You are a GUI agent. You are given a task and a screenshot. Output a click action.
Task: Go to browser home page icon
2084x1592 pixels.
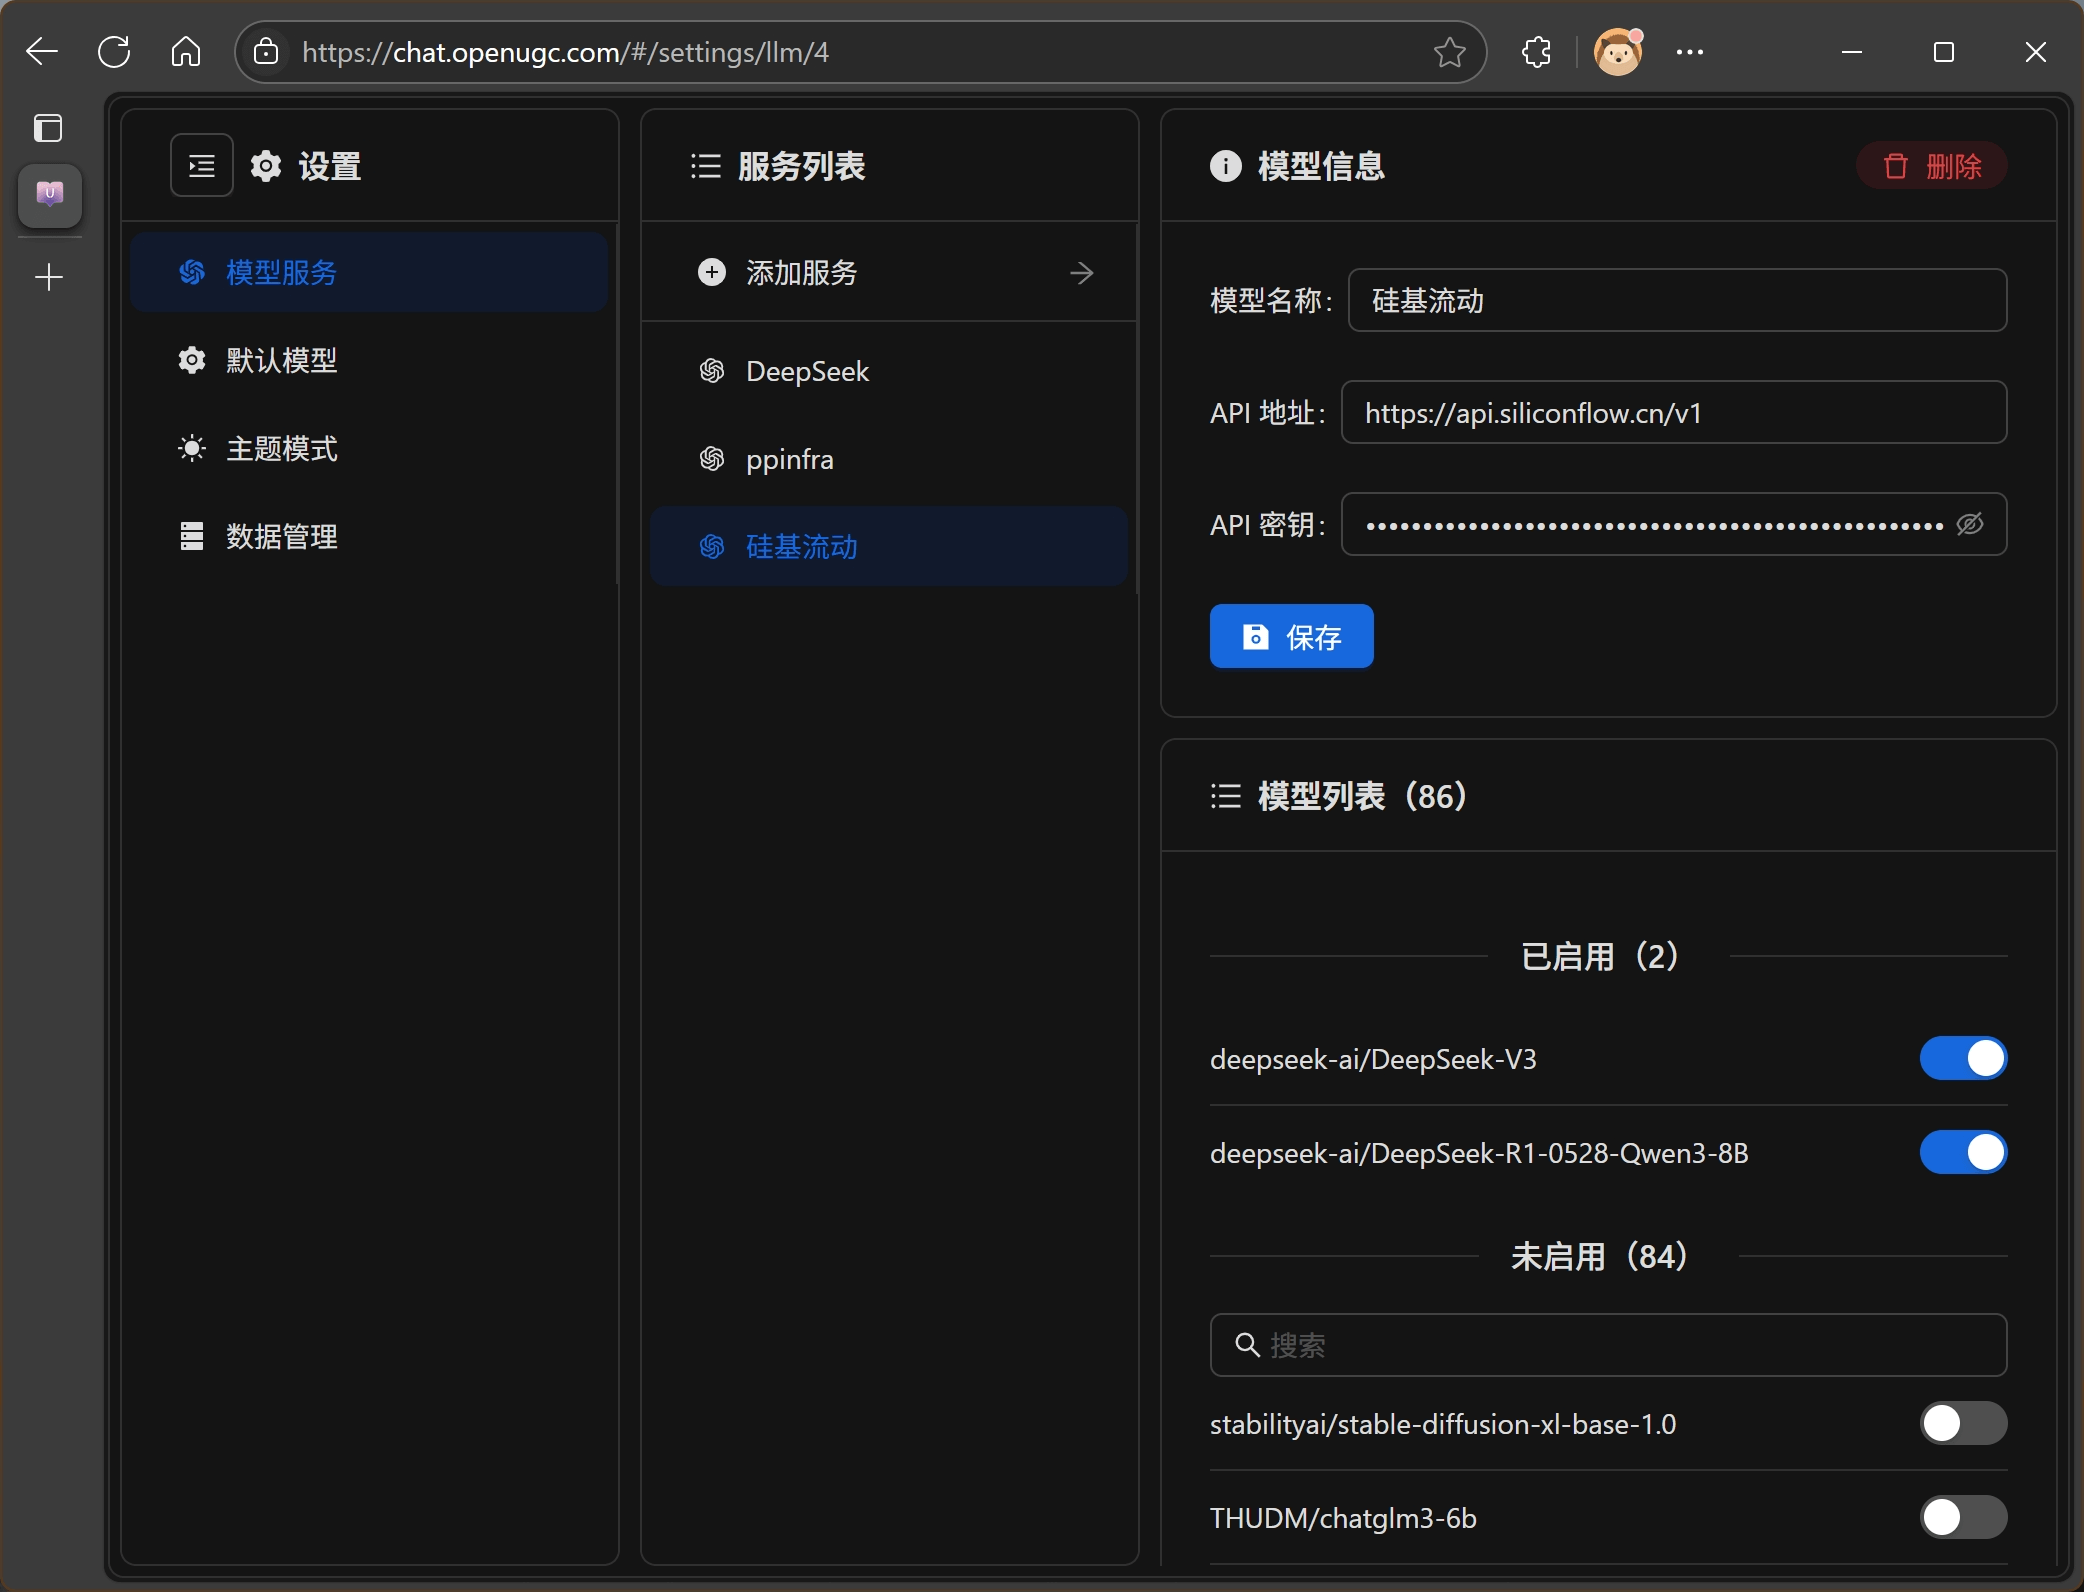186,52
